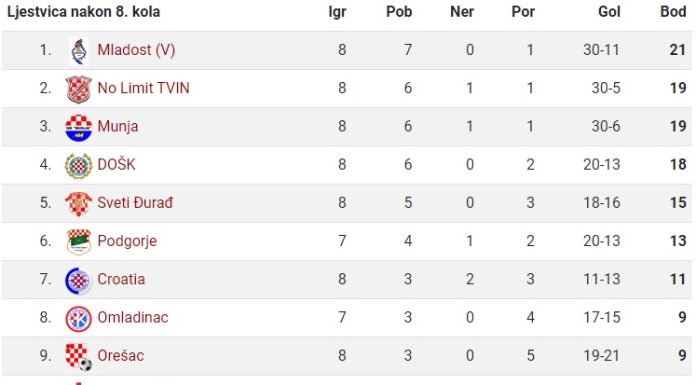696x385 pixels.
Task: Click the Bod column header
Action: tap(673, 12)
